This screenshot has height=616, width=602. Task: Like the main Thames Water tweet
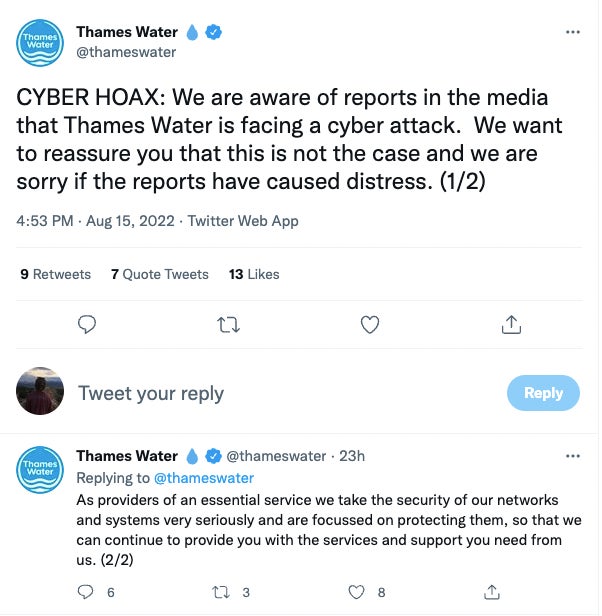[x=370, y=324]
